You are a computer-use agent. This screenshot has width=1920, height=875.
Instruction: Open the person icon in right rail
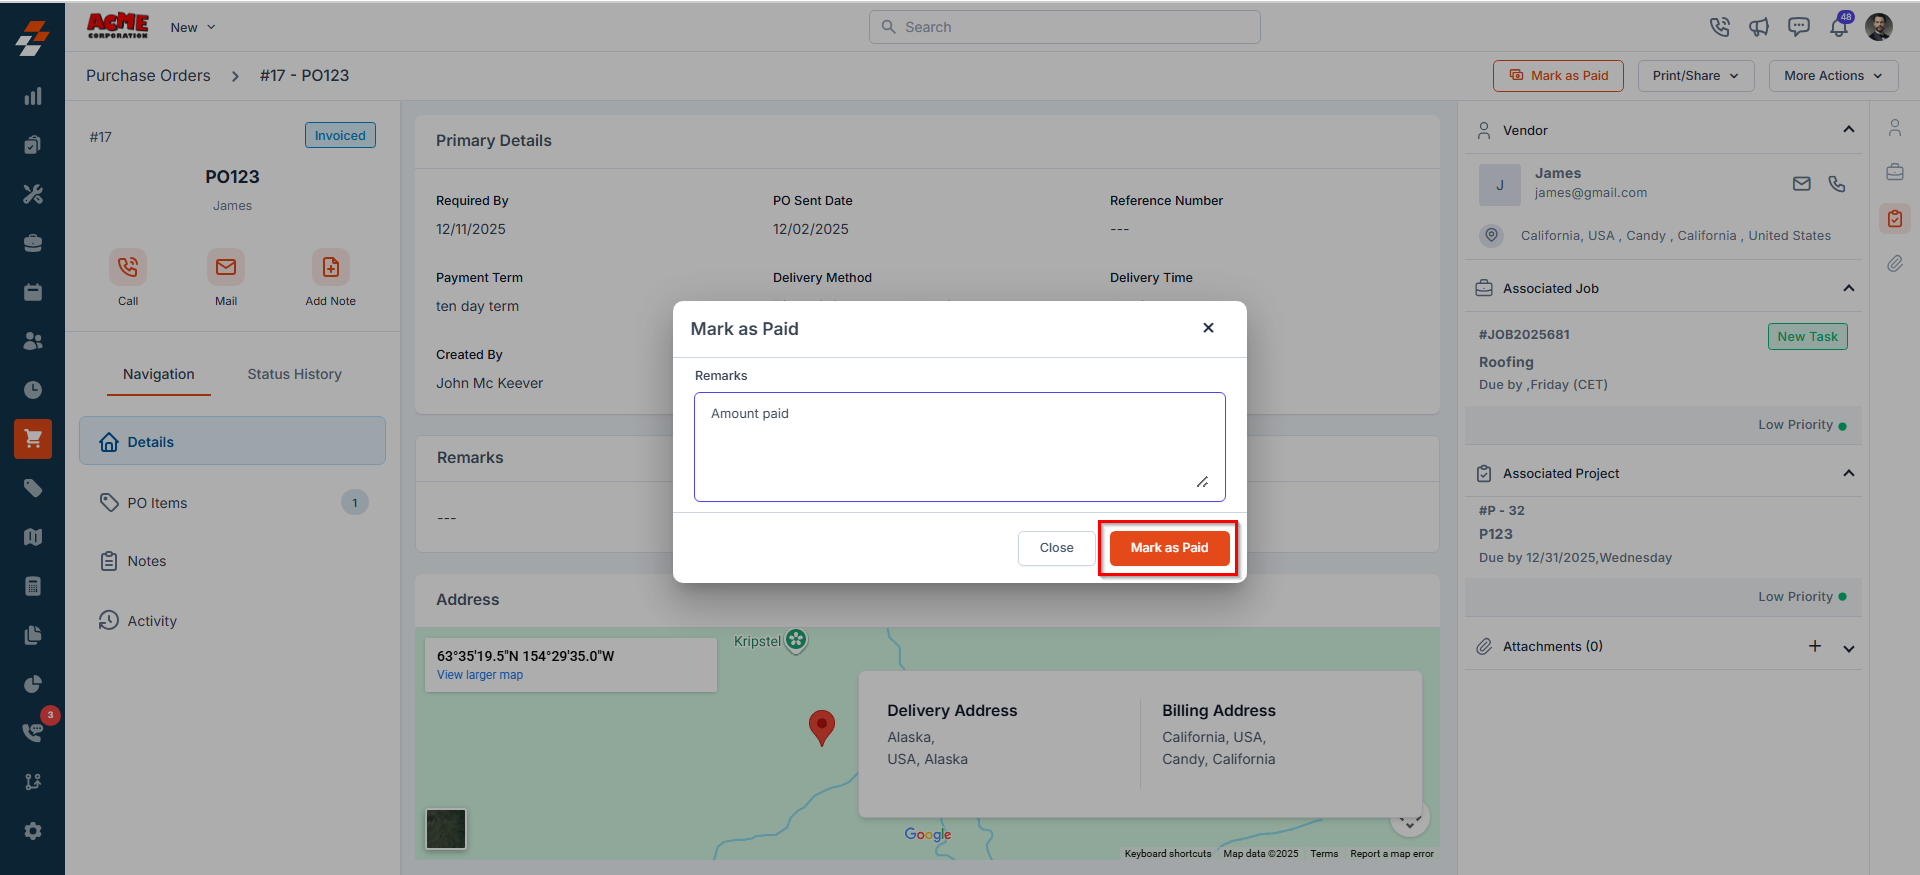click(1895, 128)
